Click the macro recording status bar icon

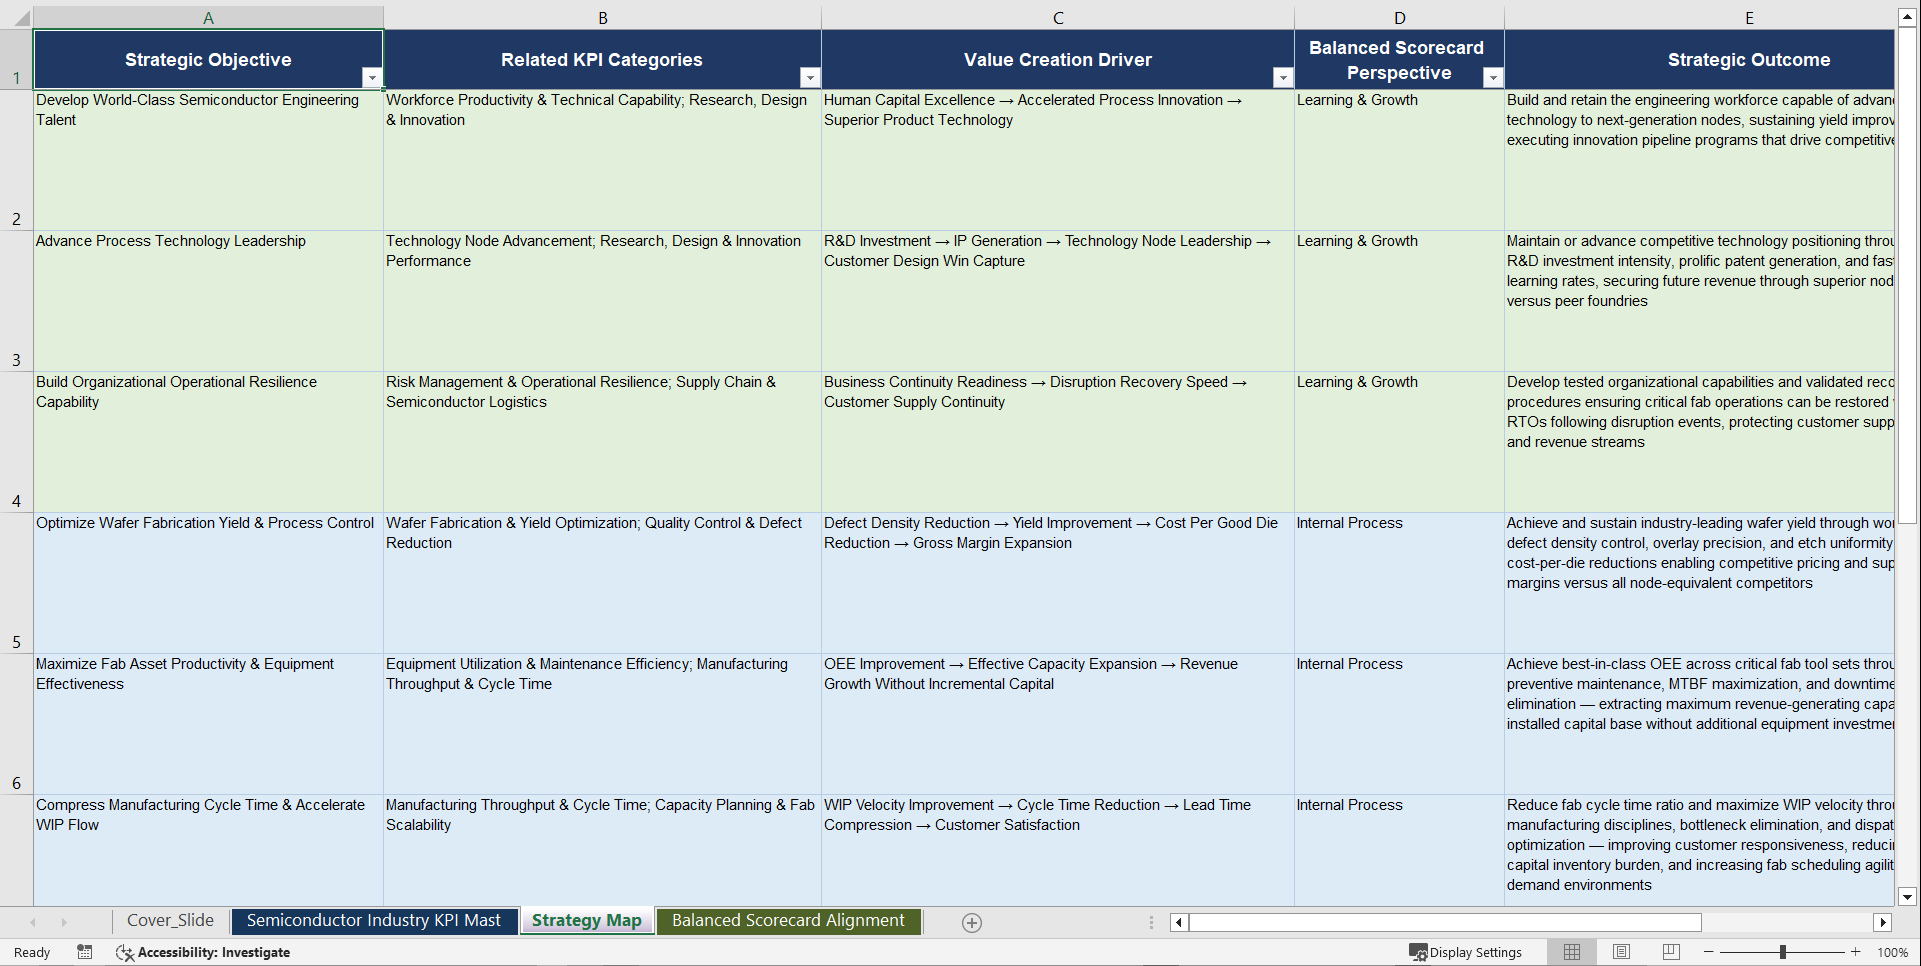(85, 952)
